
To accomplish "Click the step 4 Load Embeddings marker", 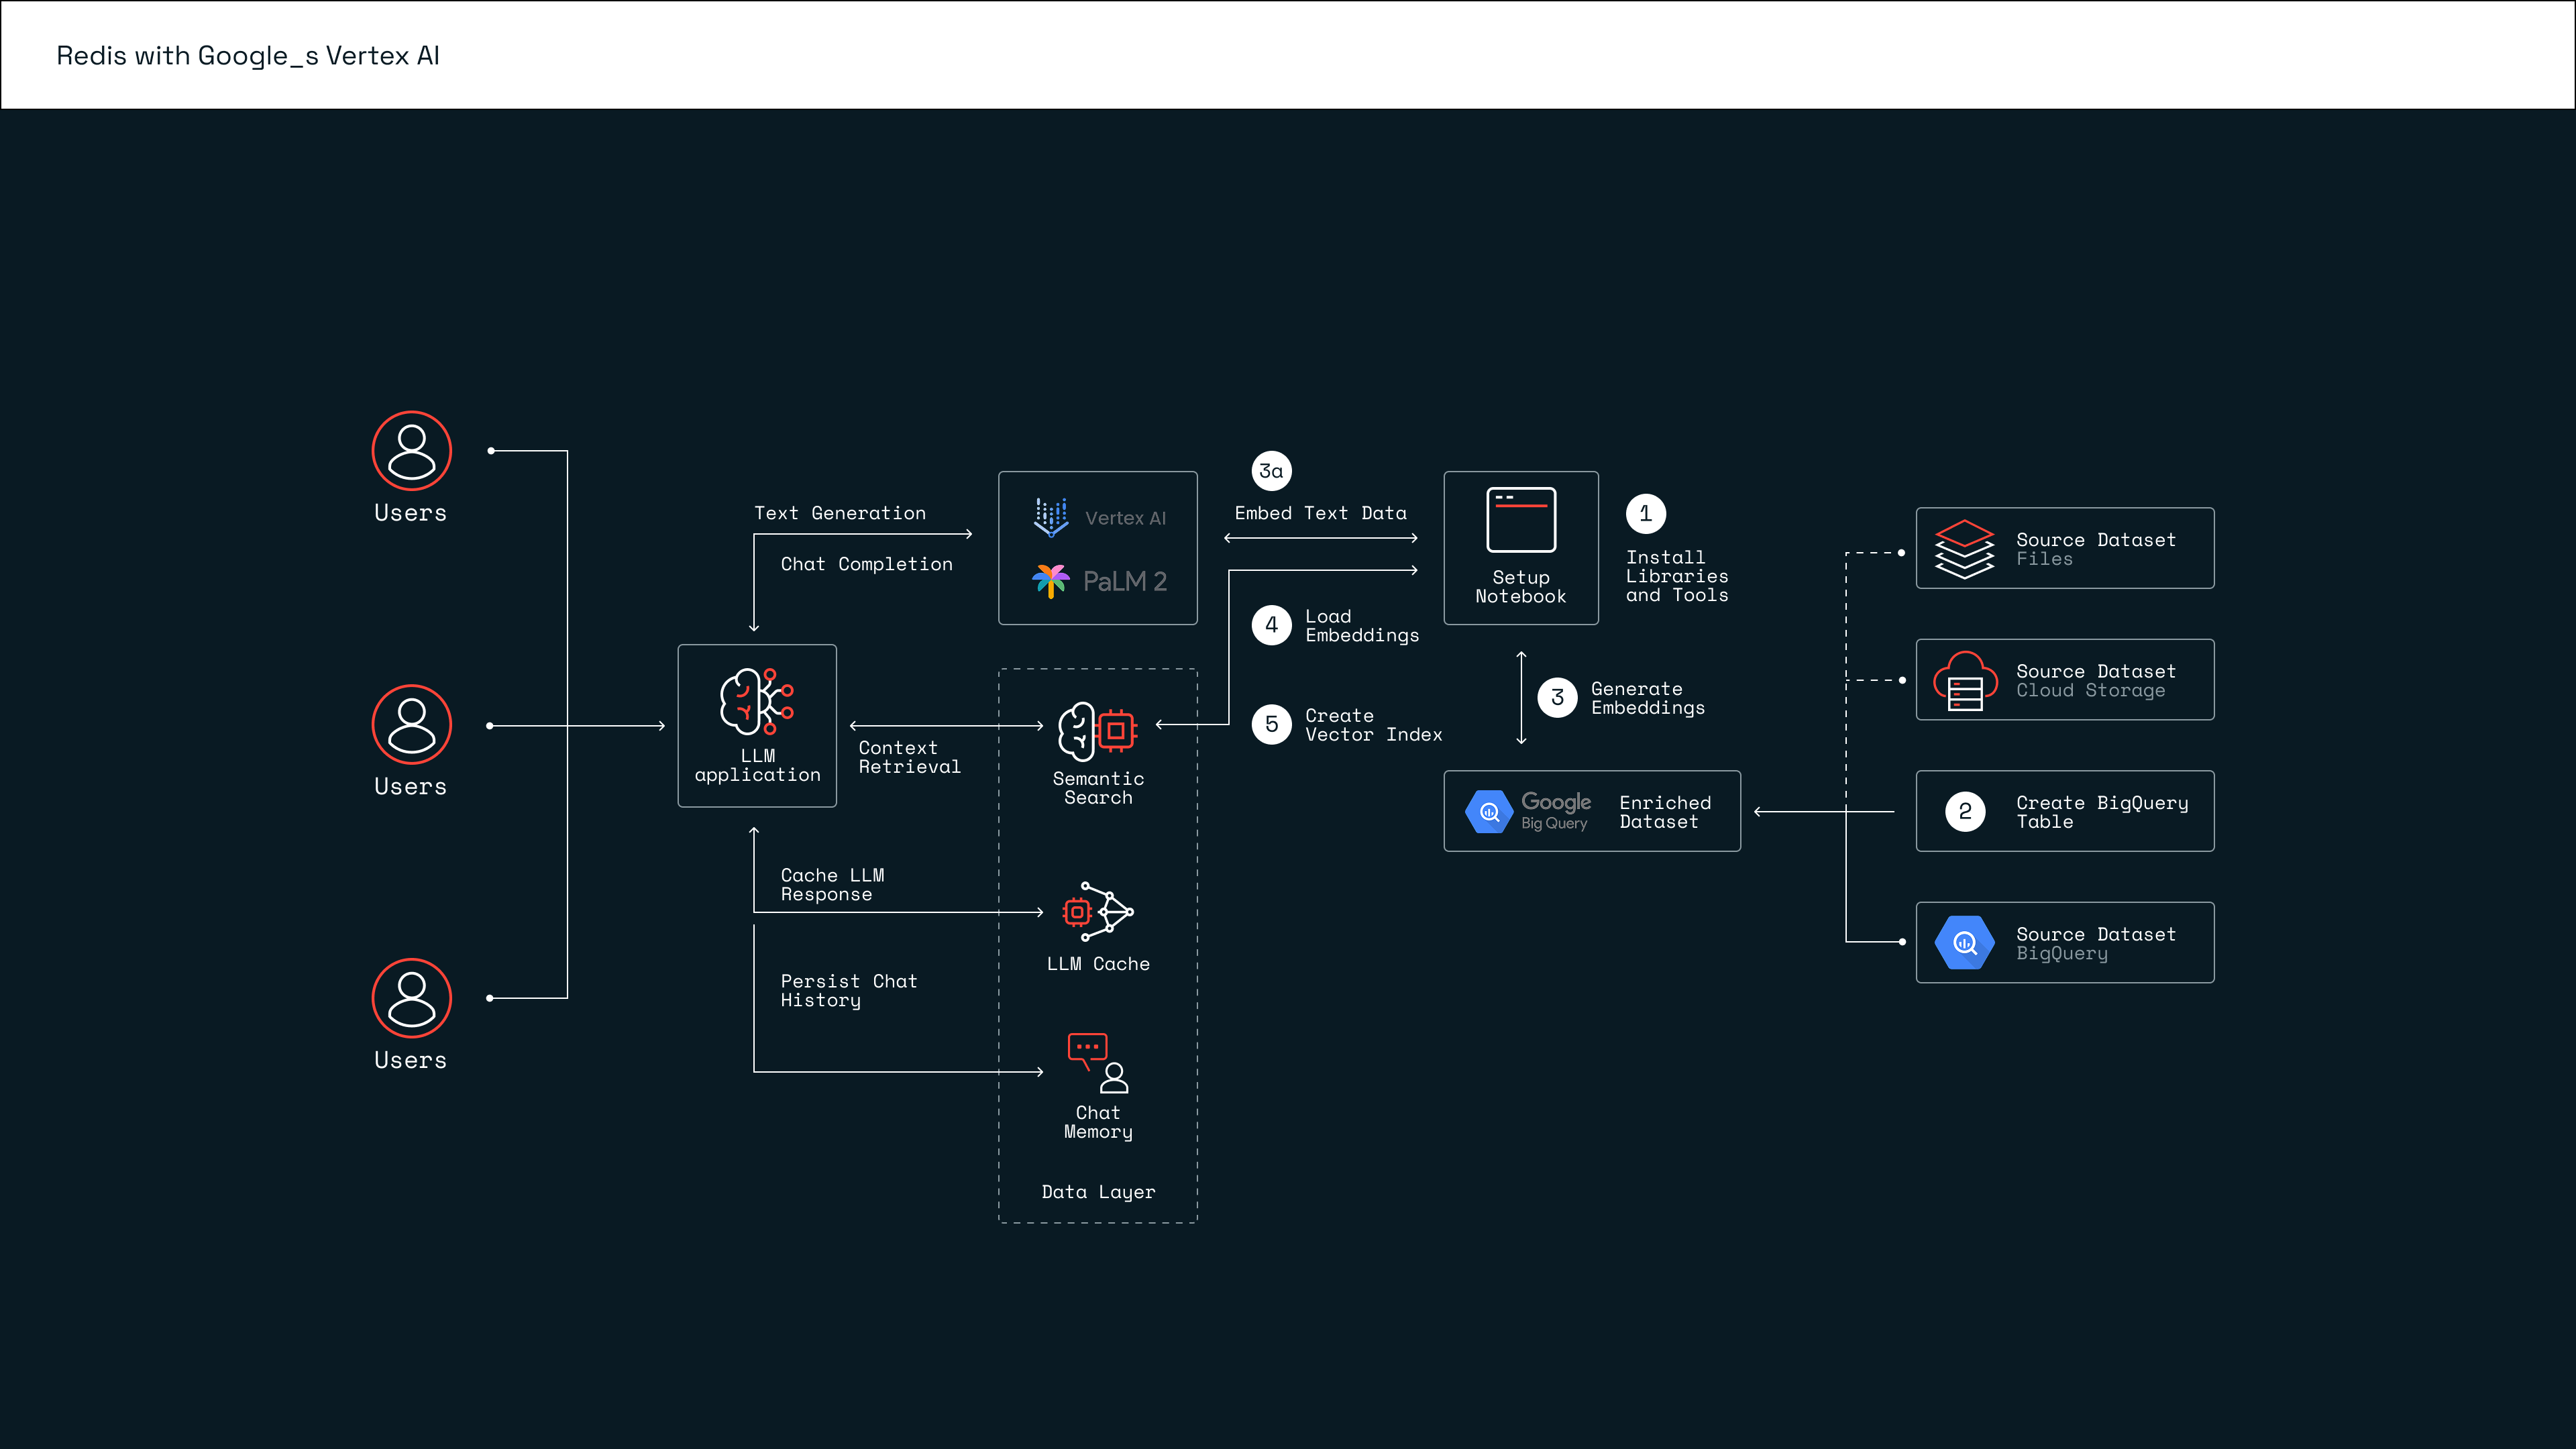I will point(1271,626).
